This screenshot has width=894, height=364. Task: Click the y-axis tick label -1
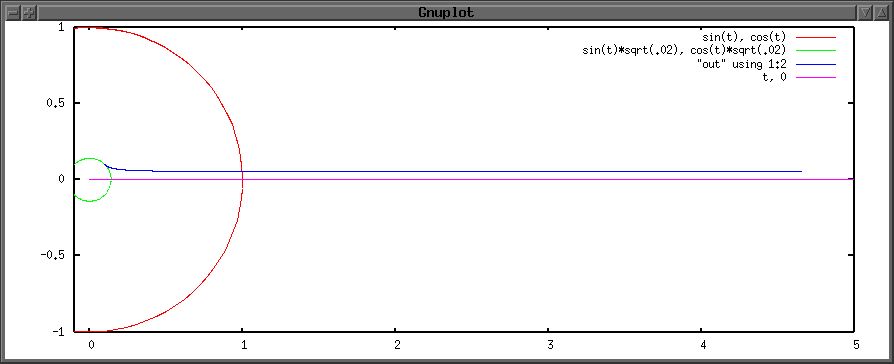point(60,331)
